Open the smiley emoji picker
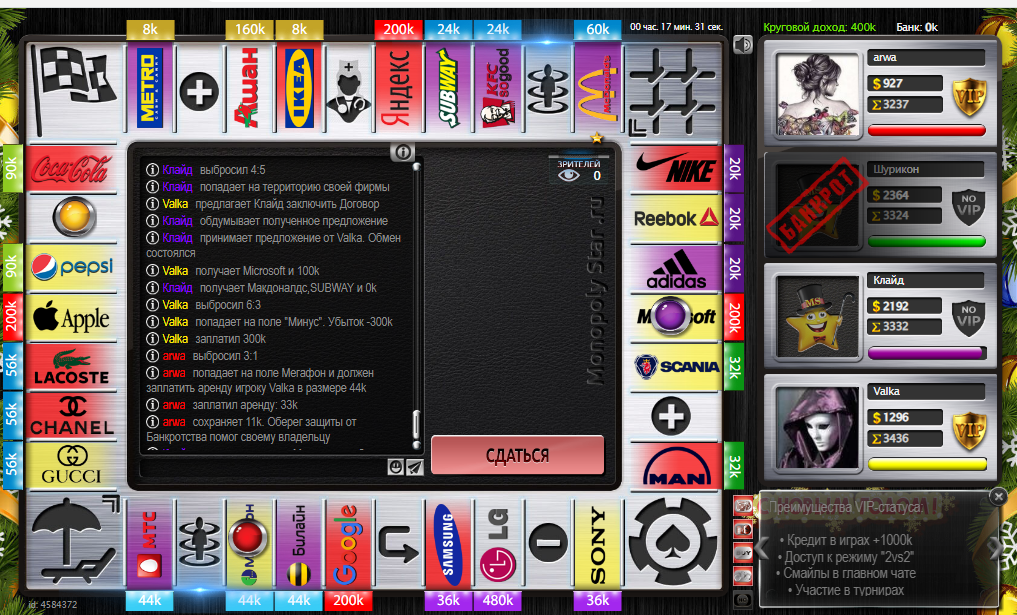This screenshot has width=1017, height=615. [x=395, y=466]
